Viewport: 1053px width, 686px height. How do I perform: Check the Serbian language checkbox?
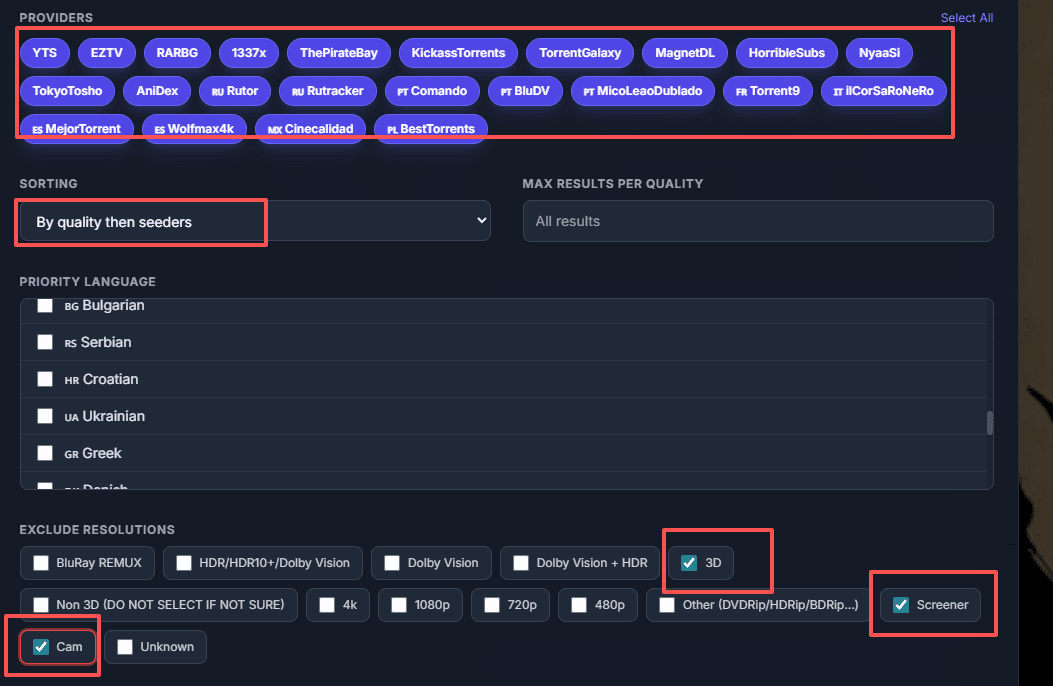click(45, 342)
